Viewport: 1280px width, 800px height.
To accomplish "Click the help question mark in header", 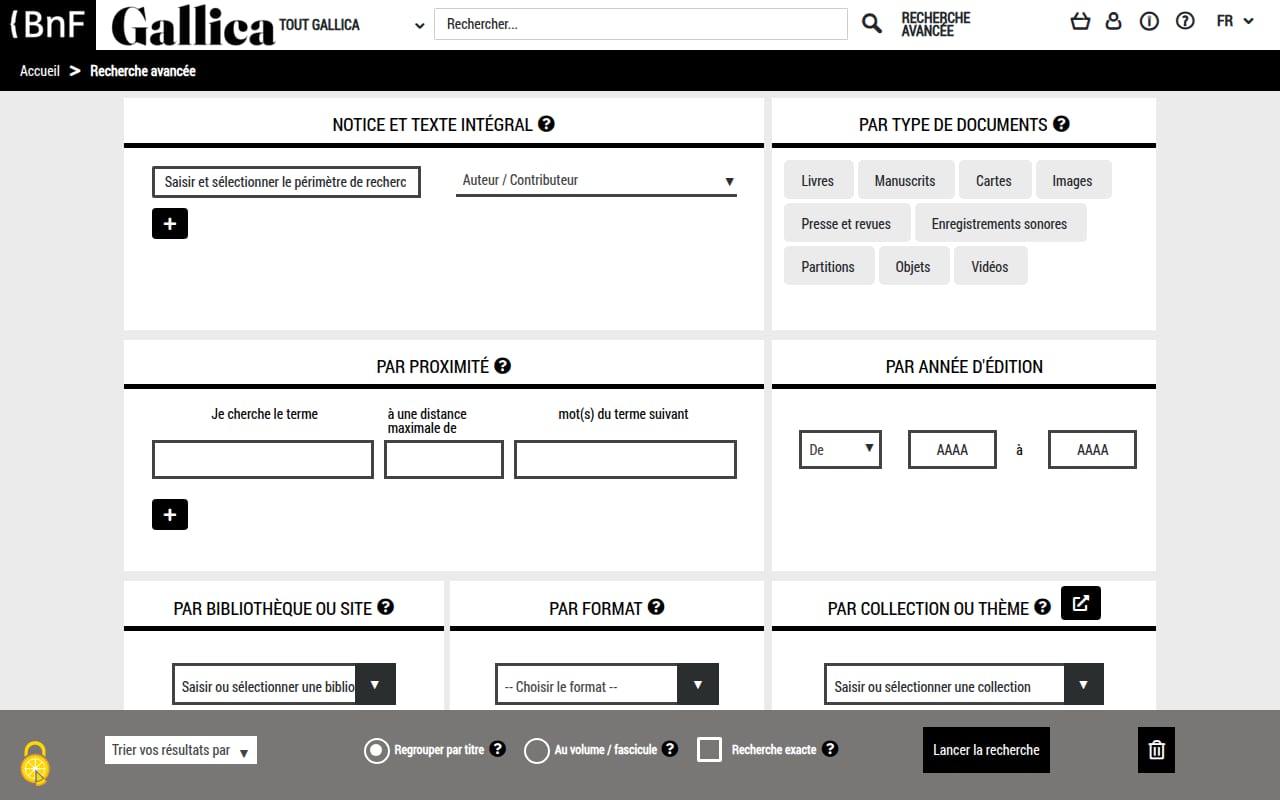I will point(1185,21).
